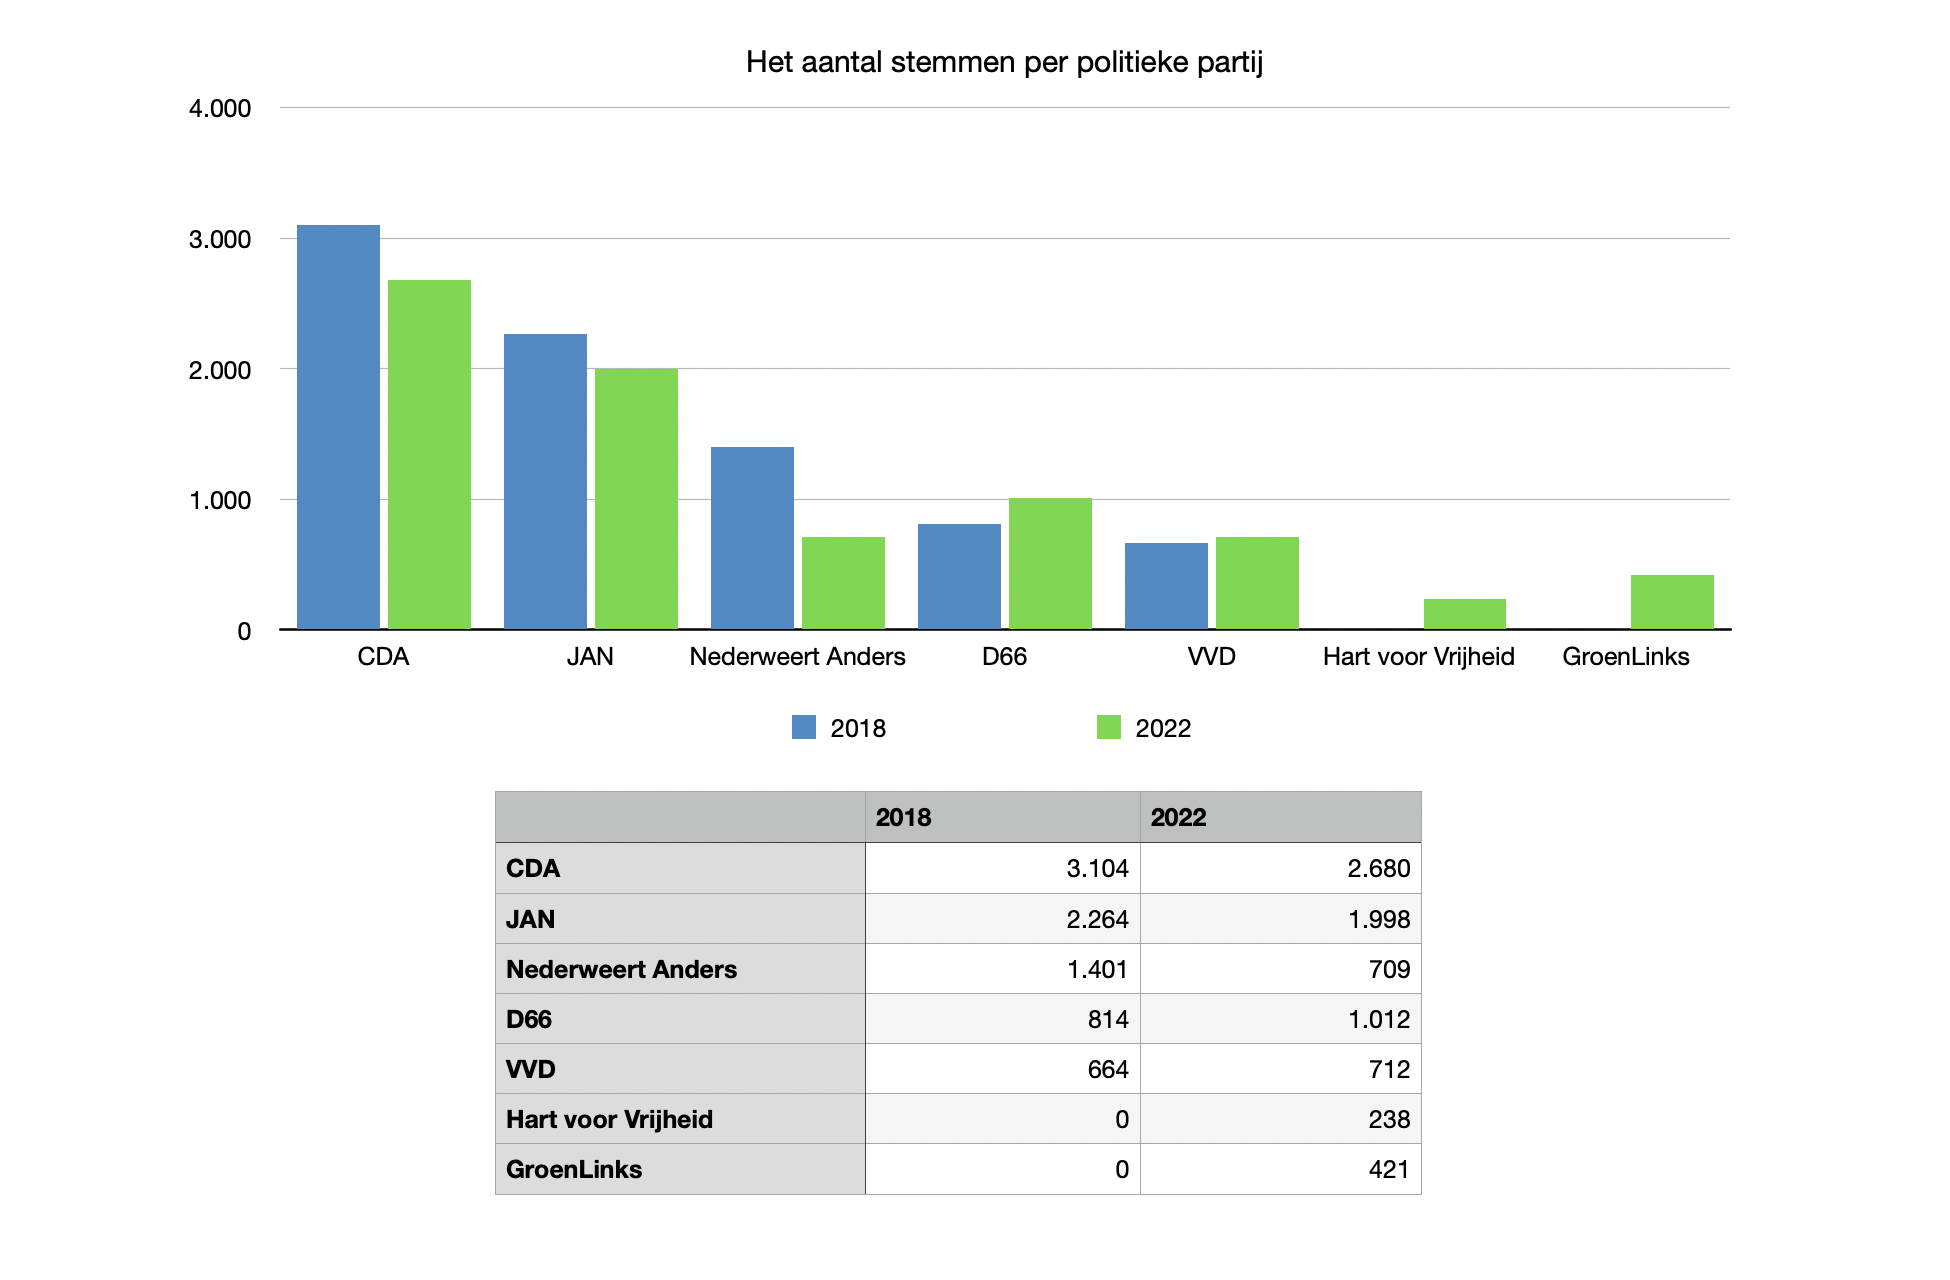This screenshot has height=1280, width=1950.
Task: Click the 2022 table column header
Action: coord(1279,817)
